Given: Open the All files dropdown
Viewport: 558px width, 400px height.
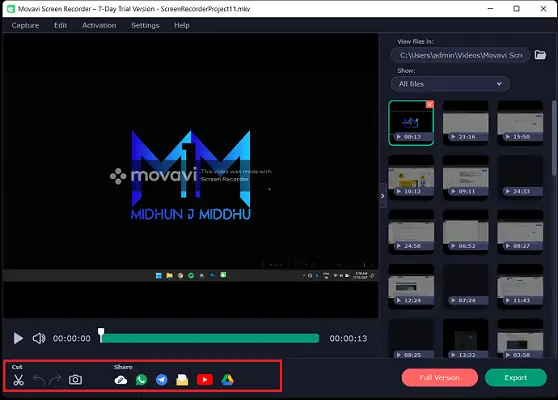Looking at the screenshot, I should click(450, 84).
